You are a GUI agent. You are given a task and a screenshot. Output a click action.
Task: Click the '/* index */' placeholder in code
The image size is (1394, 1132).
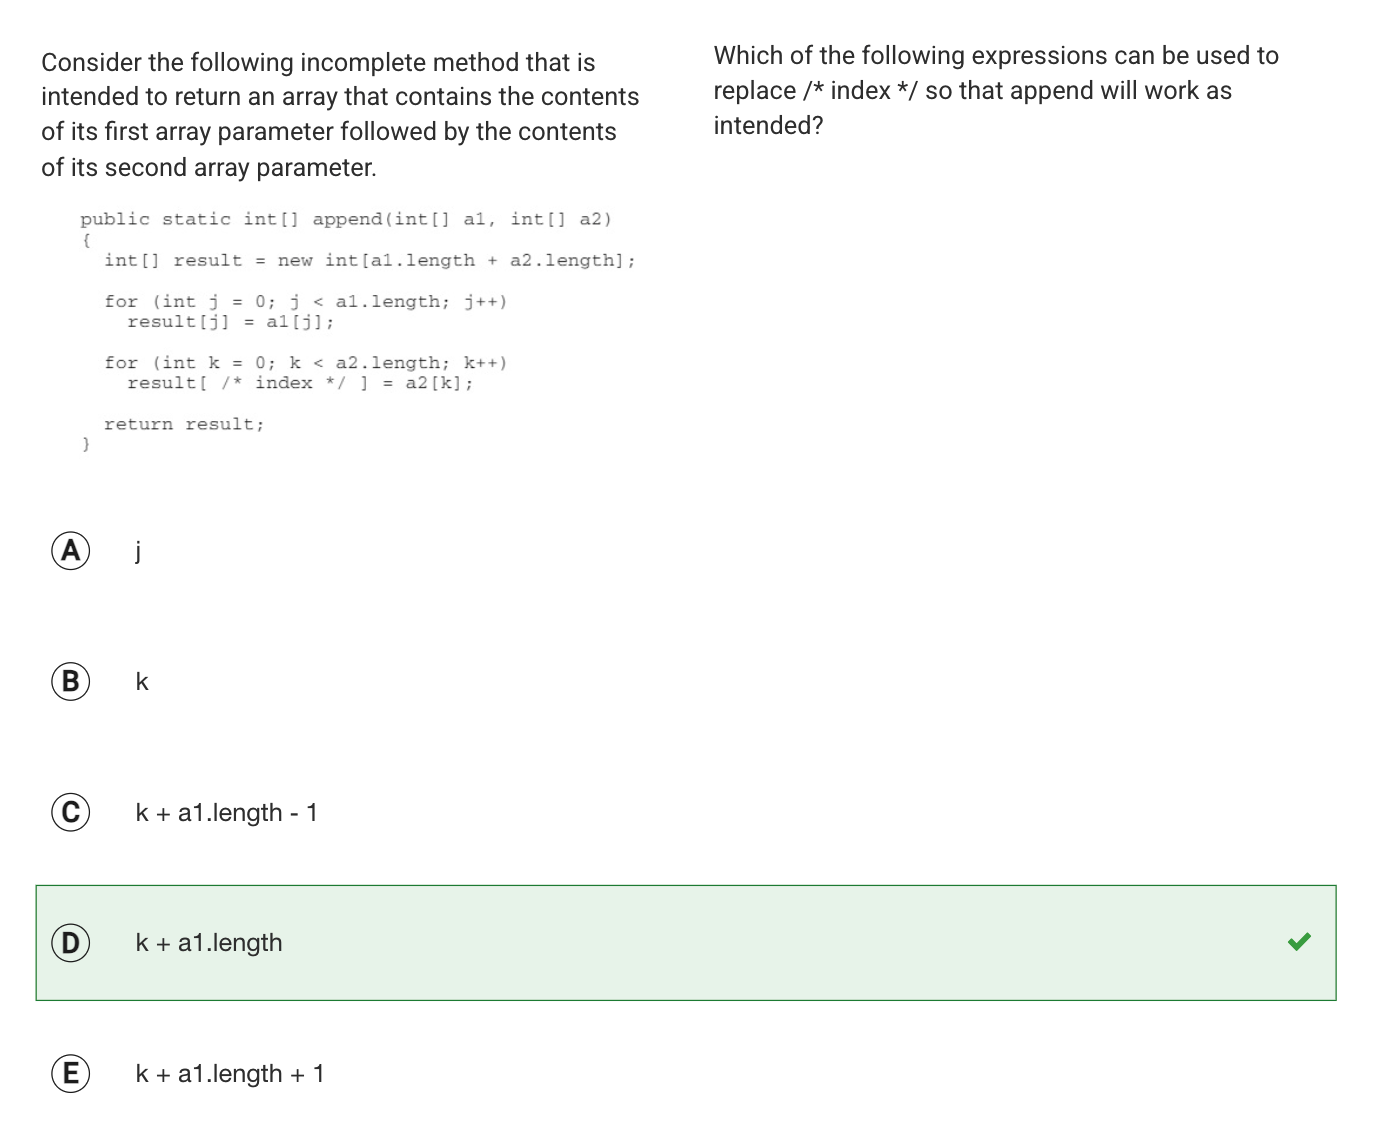tap(284, 383)
